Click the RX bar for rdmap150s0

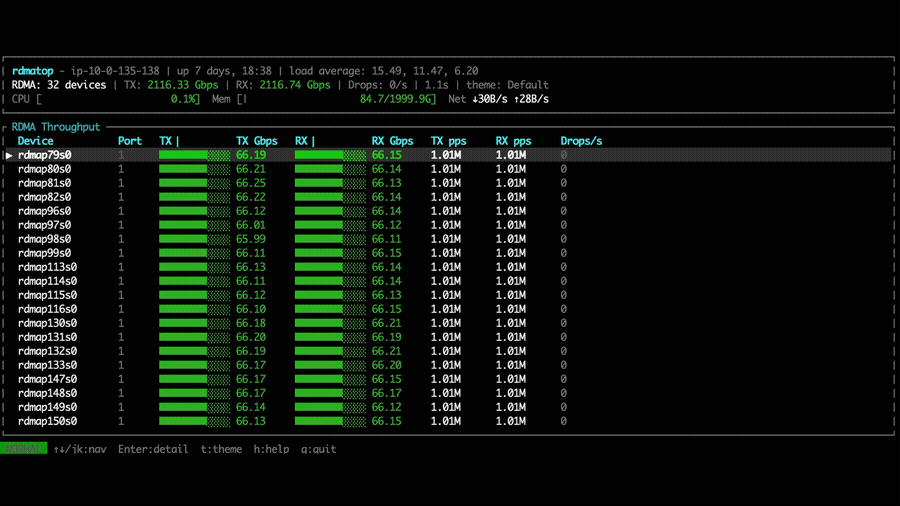tap(330, 421)
